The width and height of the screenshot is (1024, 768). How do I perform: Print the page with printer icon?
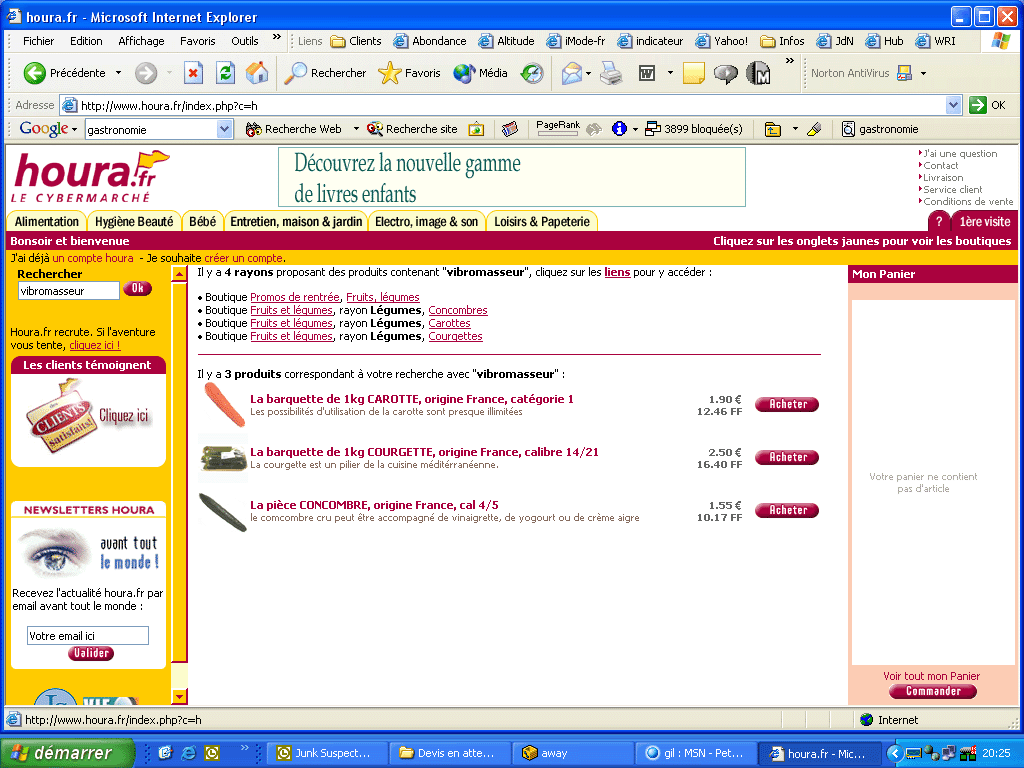[x=612, y=73]
